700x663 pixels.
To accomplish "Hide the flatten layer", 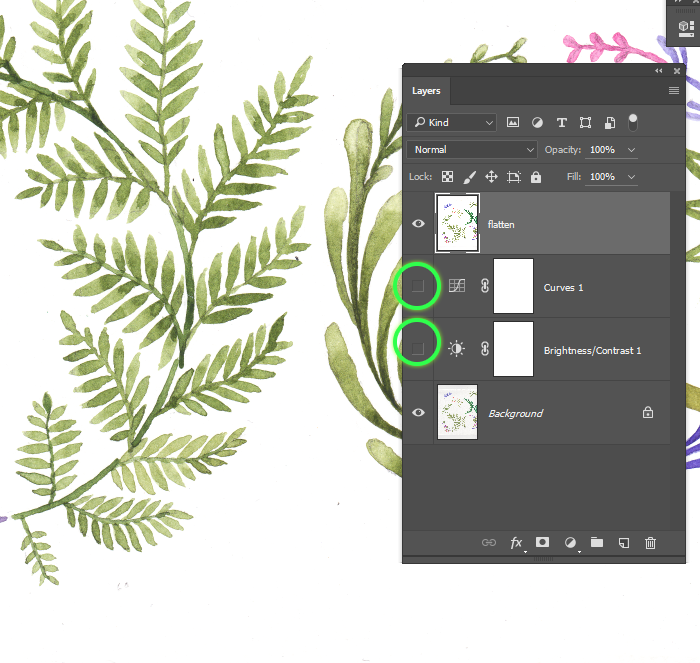I will (x=419, y=224).
